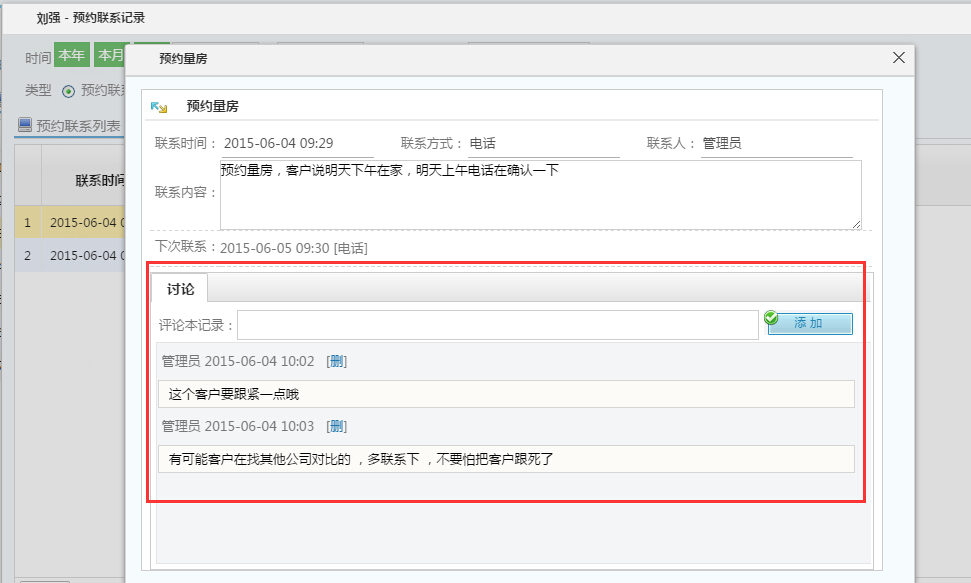Close the 预约量房 dialog
Image resolution: width=971 pixels, height=583 pixels.
tap(897, 57)
